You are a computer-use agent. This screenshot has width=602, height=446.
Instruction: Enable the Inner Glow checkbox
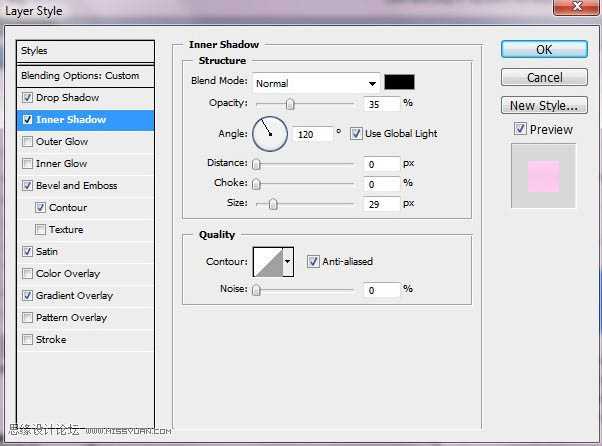tap(27, 164)
